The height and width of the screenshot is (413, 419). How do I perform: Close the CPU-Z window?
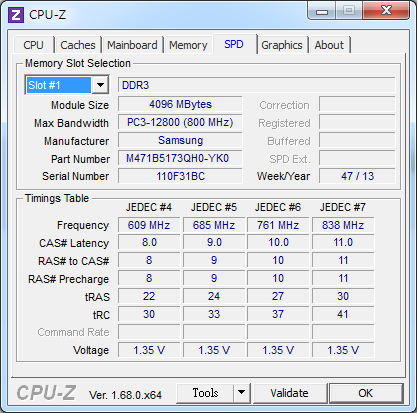pos(386,11)
